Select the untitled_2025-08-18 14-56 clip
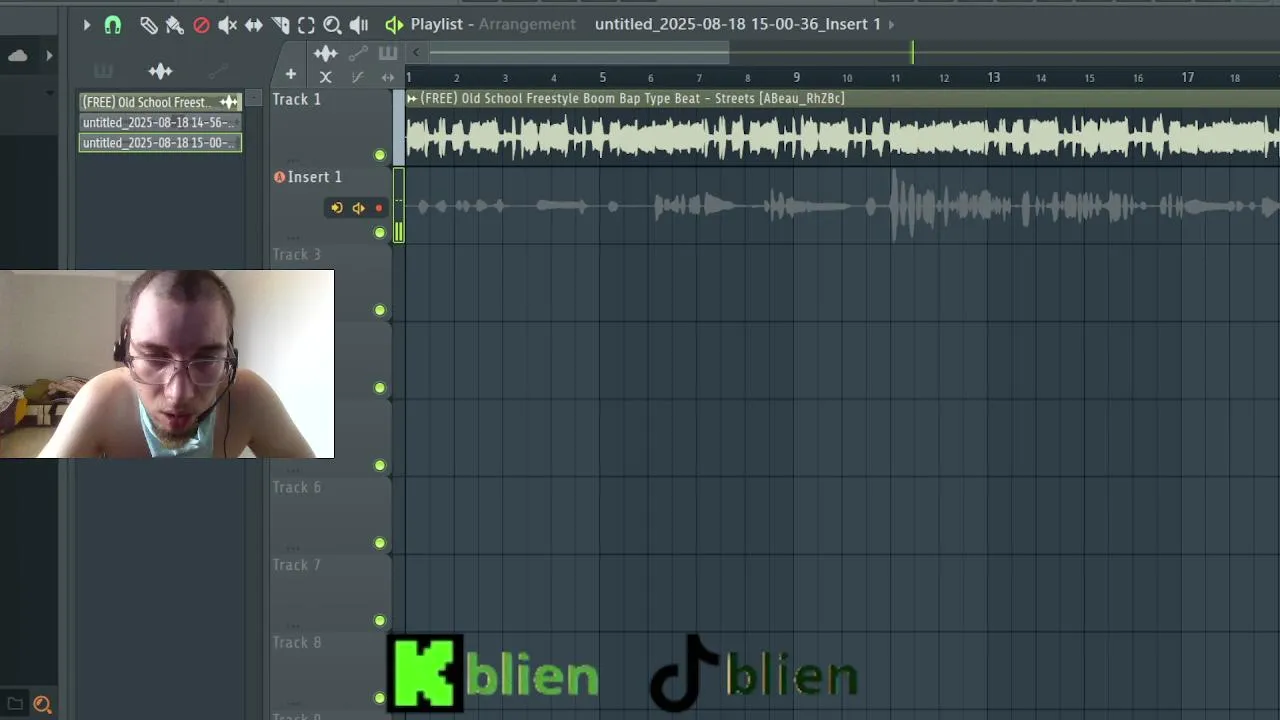 (160, 122)
